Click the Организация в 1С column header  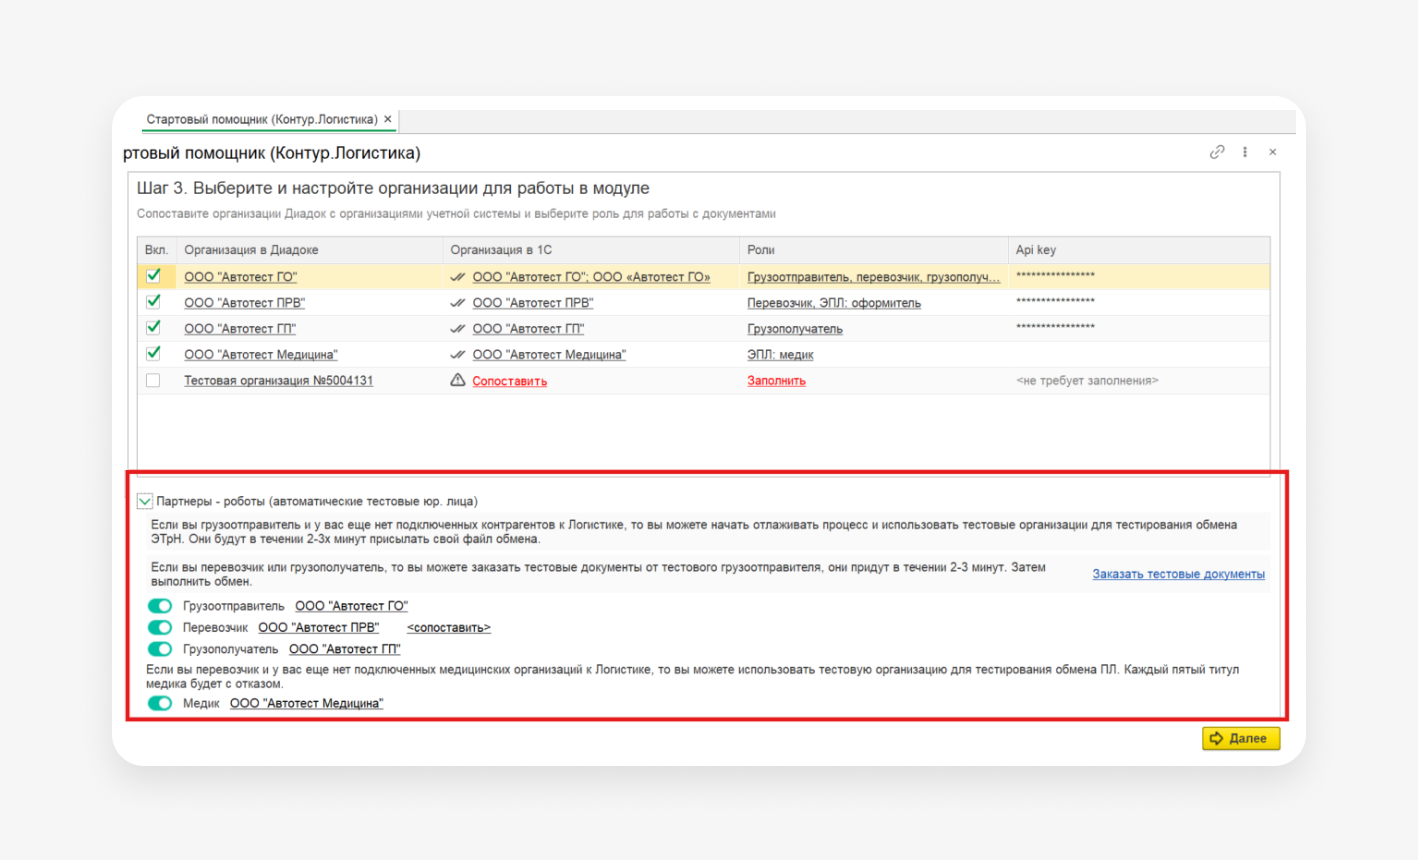591,250
